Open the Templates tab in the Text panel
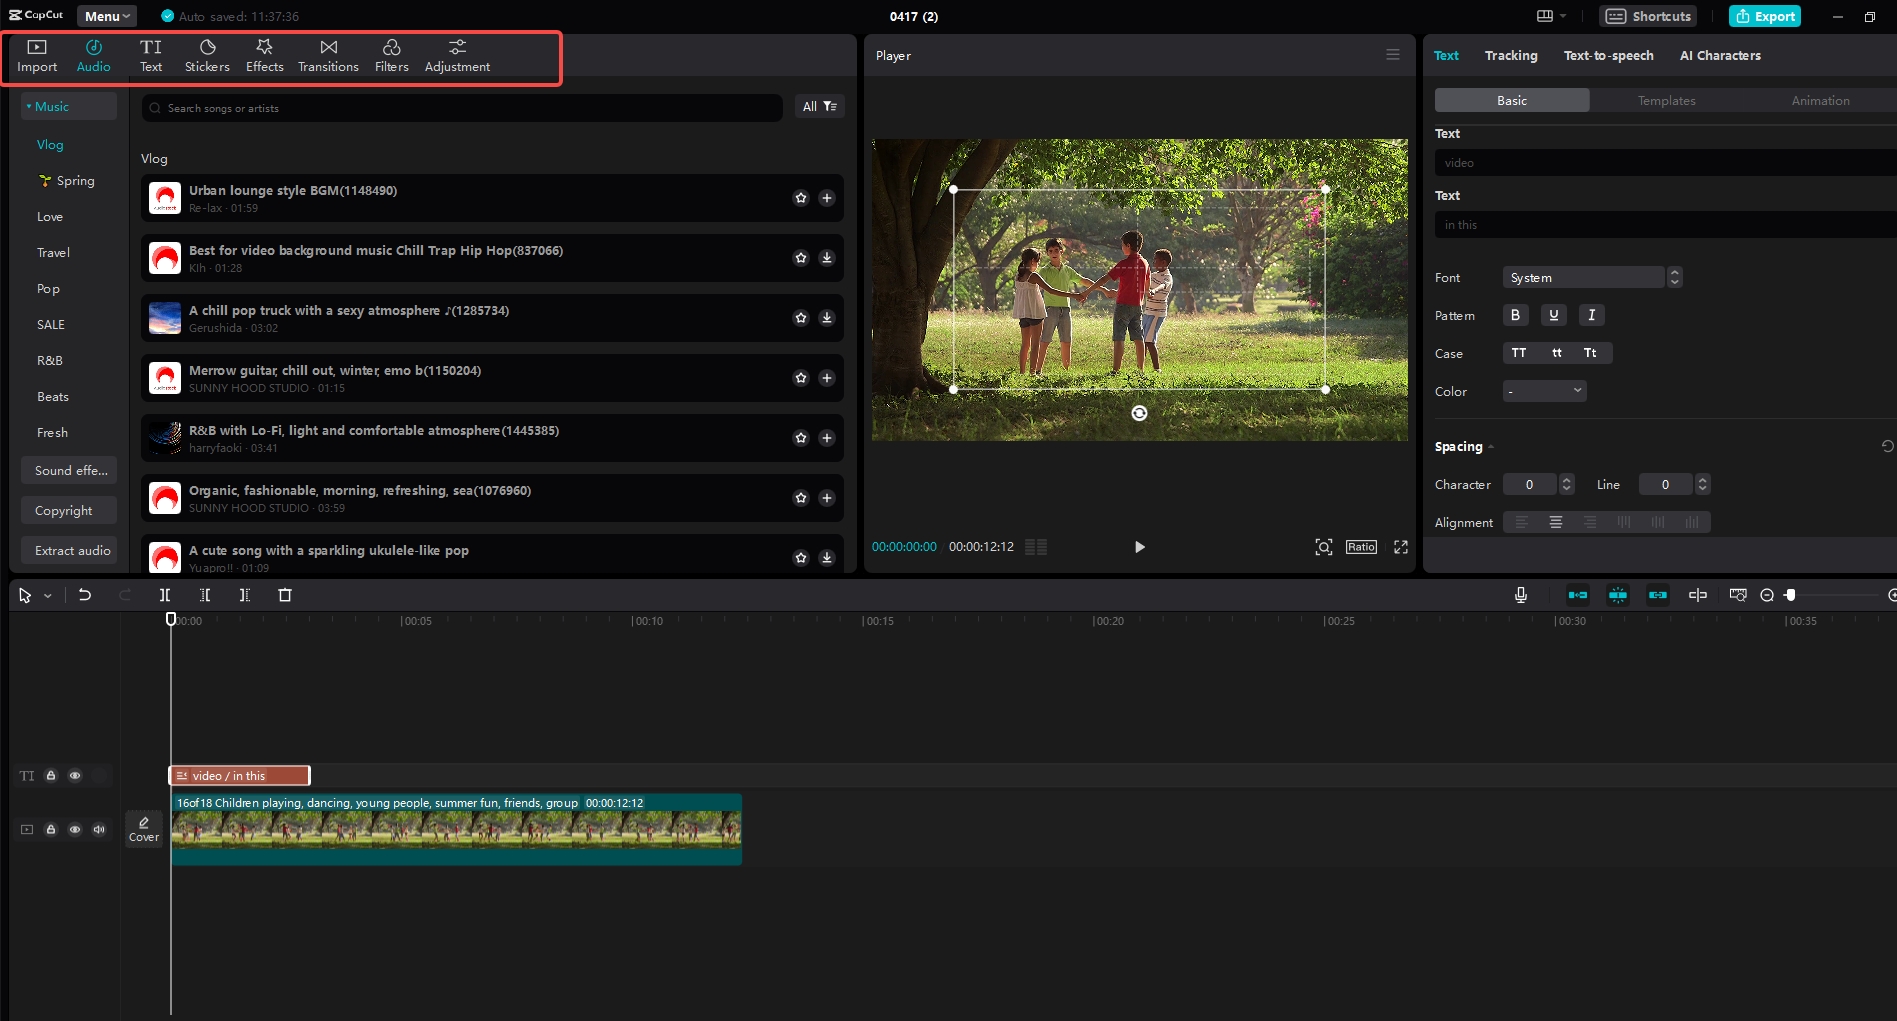The width and height of the screenshot is (1897, 1021). 1666,100
